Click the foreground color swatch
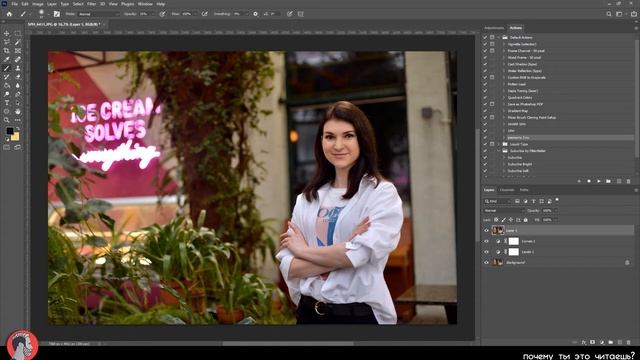This screenshot has height=360, width=640. (10, 131)
